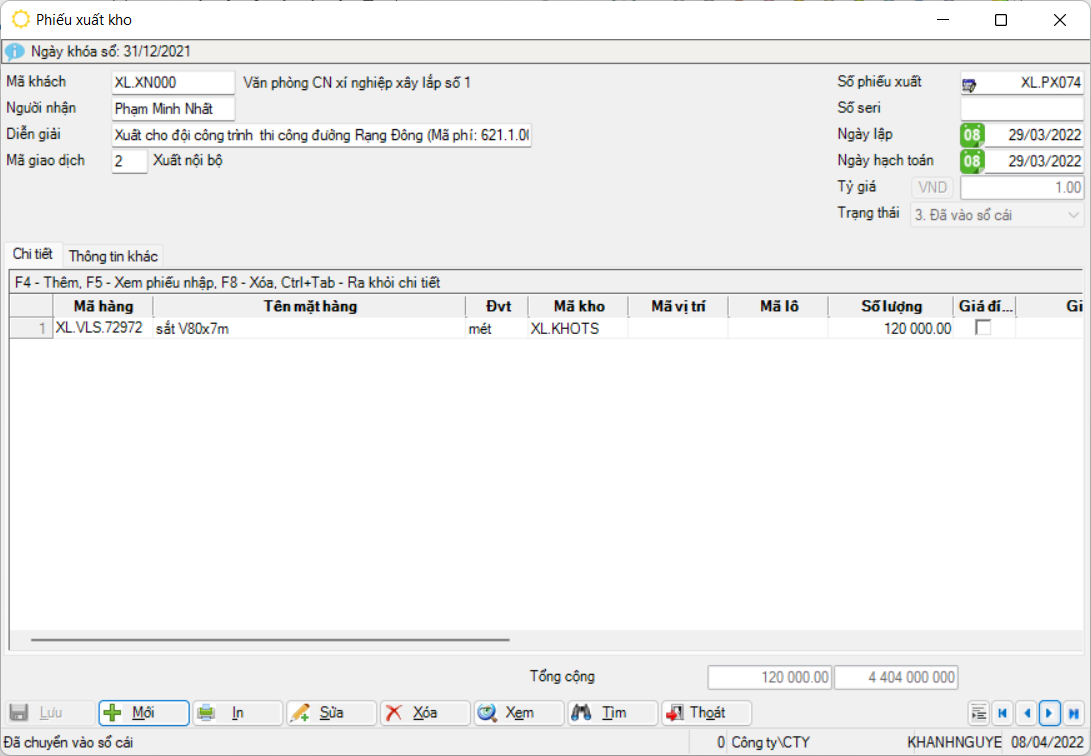Go to the previous record
Image resolution: width=1091 pixels, height=756 pixels.
click(x=1026, y=713)
